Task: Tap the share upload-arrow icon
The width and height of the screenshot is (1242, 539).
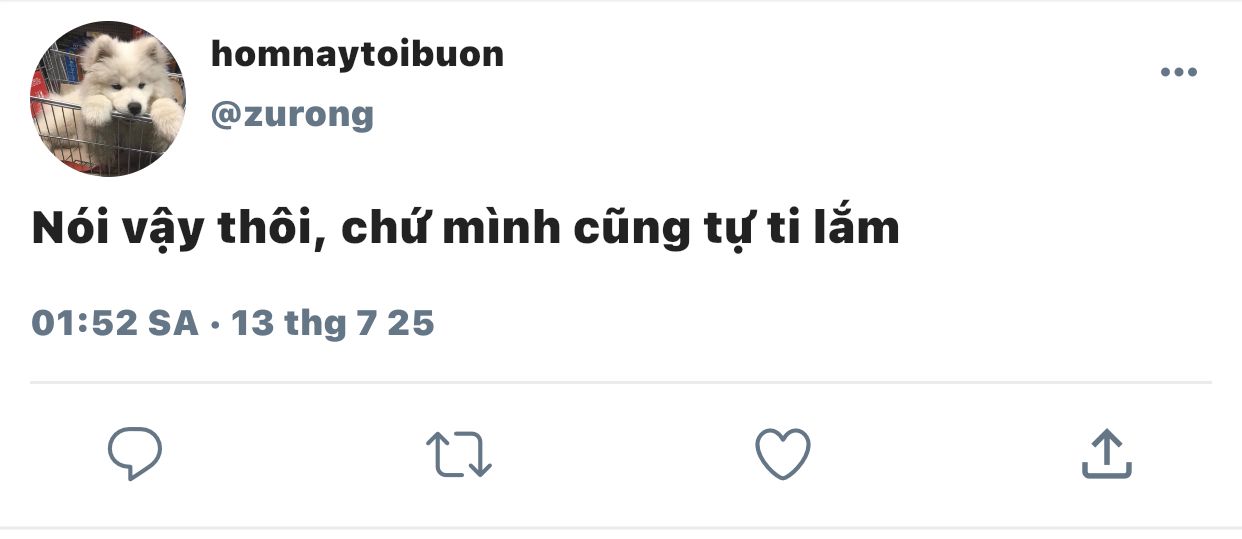Action: pyautogui.click(x=1107, y=454)
